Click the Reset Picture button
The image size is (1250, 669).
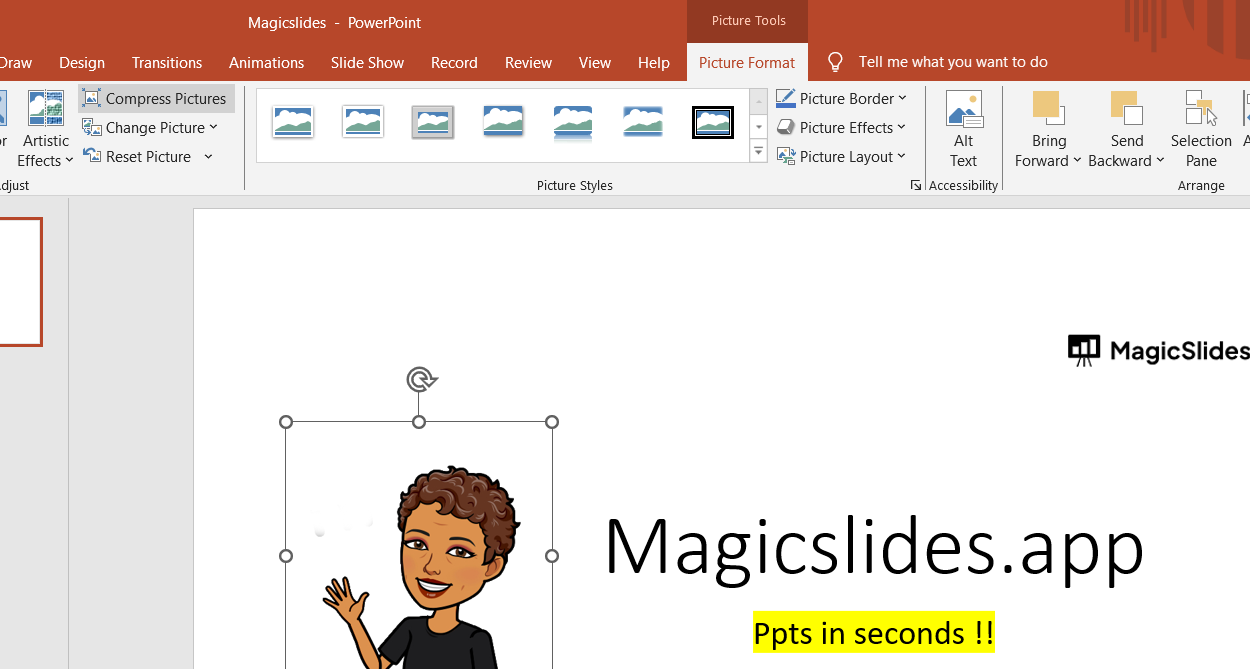point(138,156)
